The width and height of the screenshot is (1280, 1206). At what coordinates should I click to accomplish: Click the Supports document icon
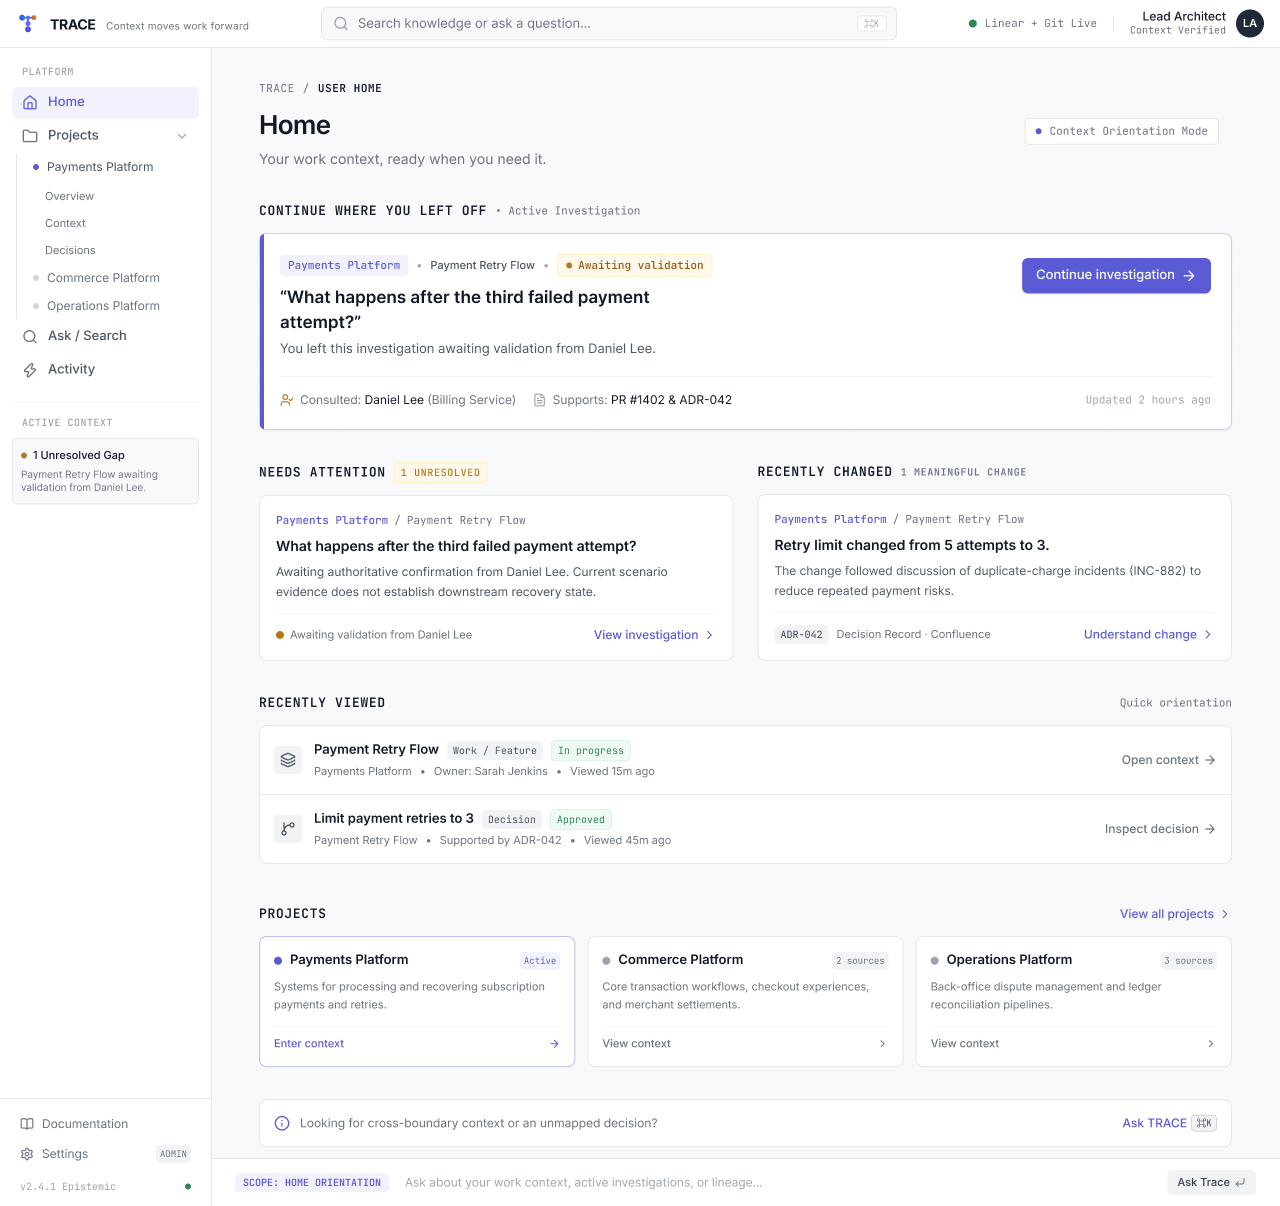click(x=540, y=400)
